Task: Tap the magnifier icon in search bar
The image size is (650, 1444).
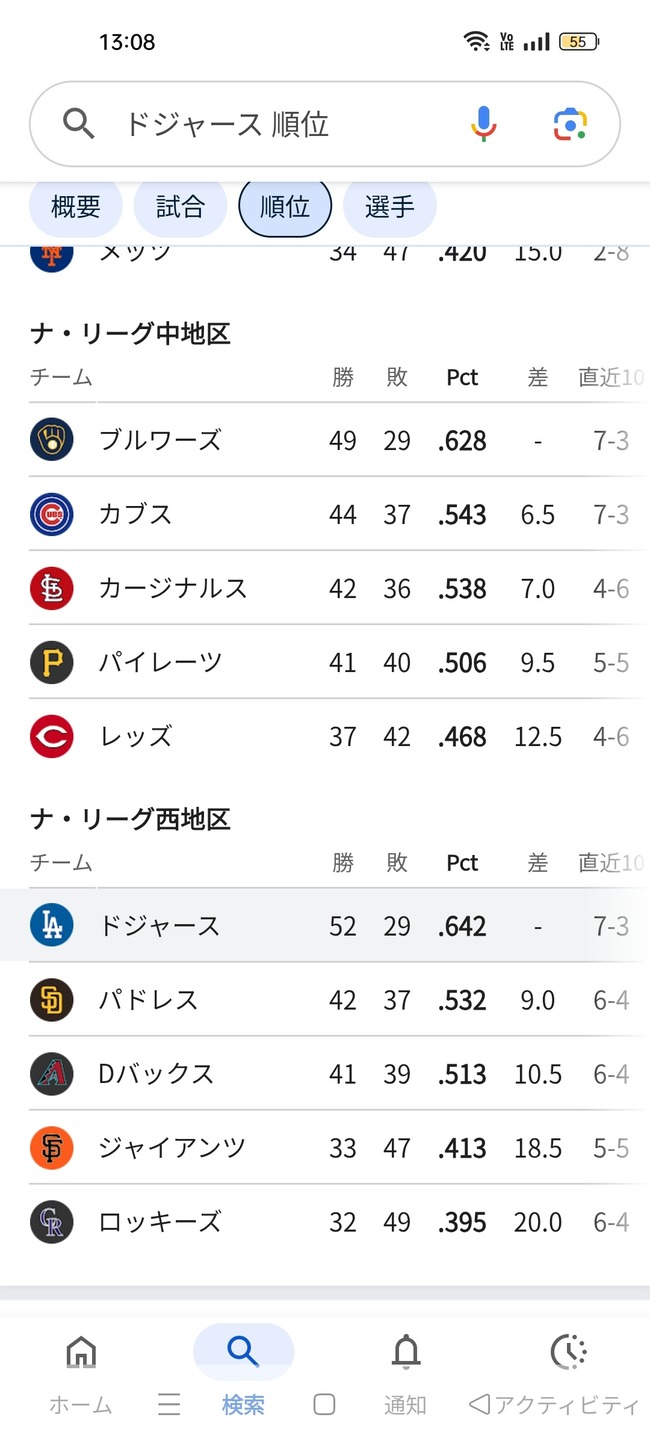Action: tap(78, 124)
